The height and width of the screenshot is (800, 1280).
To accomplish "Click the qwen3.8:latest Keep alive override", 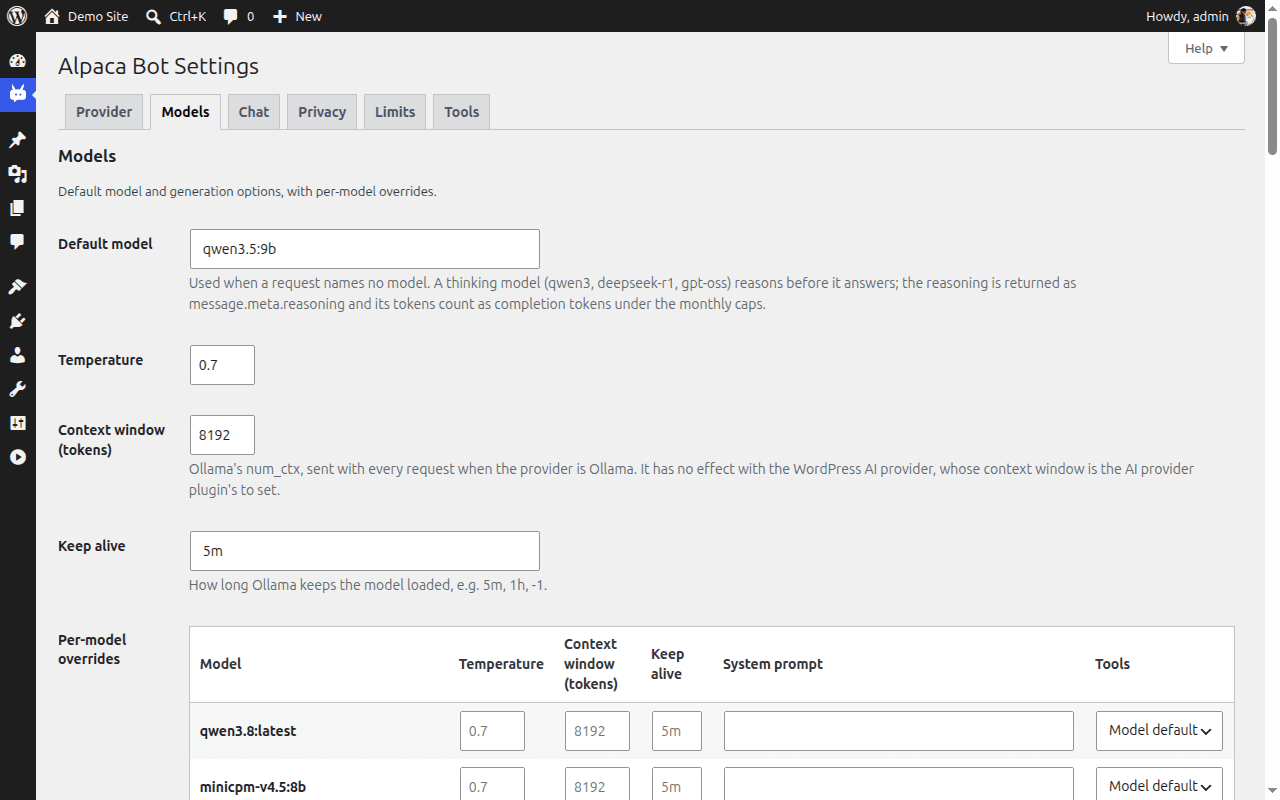I will [x=677, y=731].
